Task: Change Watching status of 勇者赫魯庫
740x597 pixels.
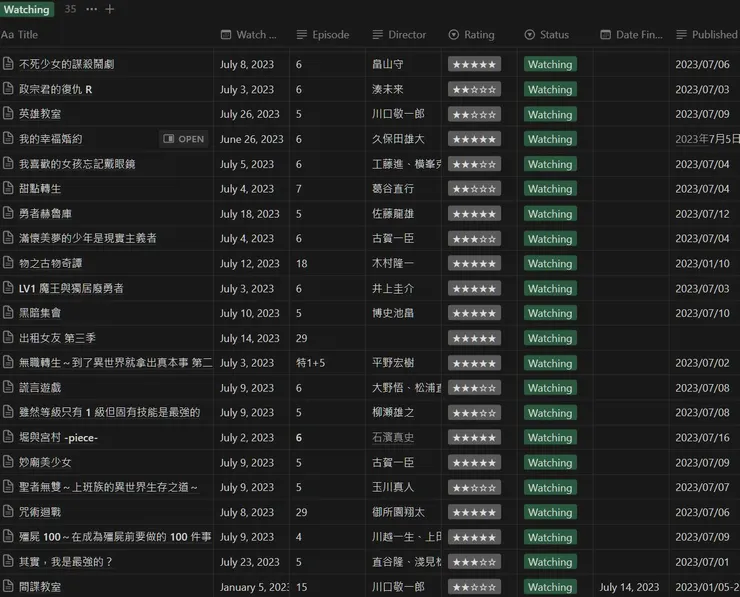Action: [550, 214]
